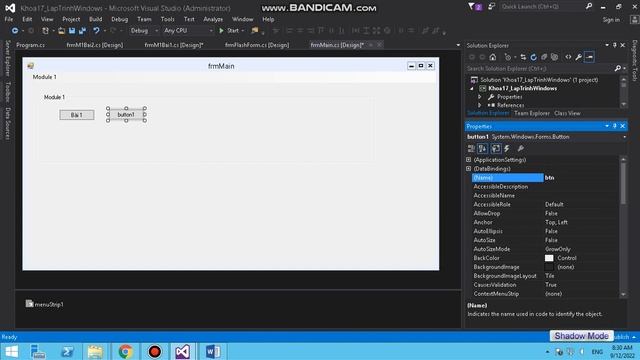The image size is (640, 360).
Task: Switch to frmM1Bai2.cs [Design] tab
Action: 95,45
